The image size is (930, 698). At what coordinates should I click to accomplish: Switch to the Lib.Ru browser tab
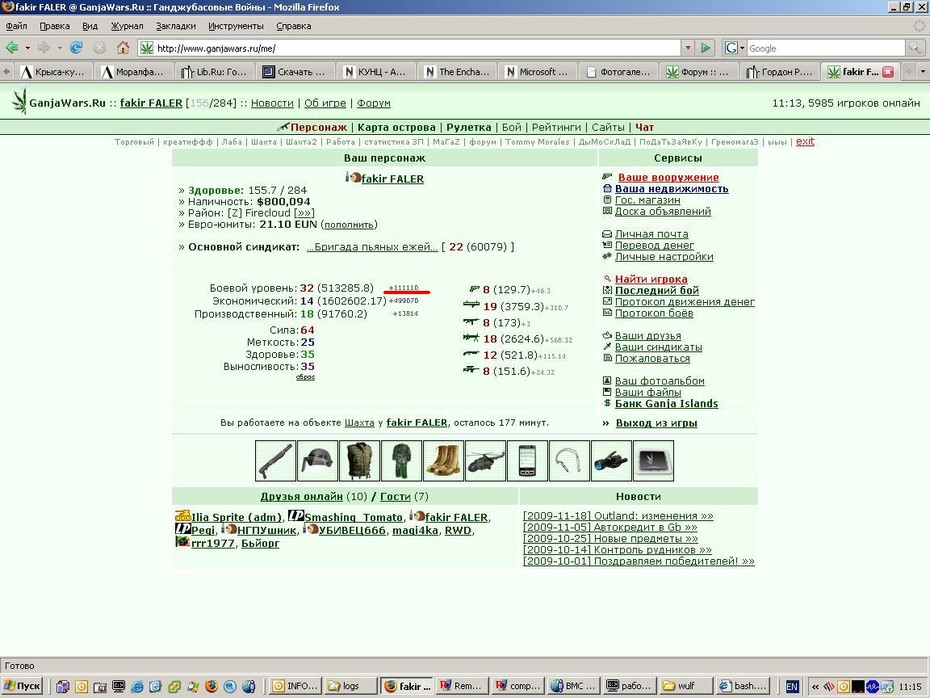214,72
